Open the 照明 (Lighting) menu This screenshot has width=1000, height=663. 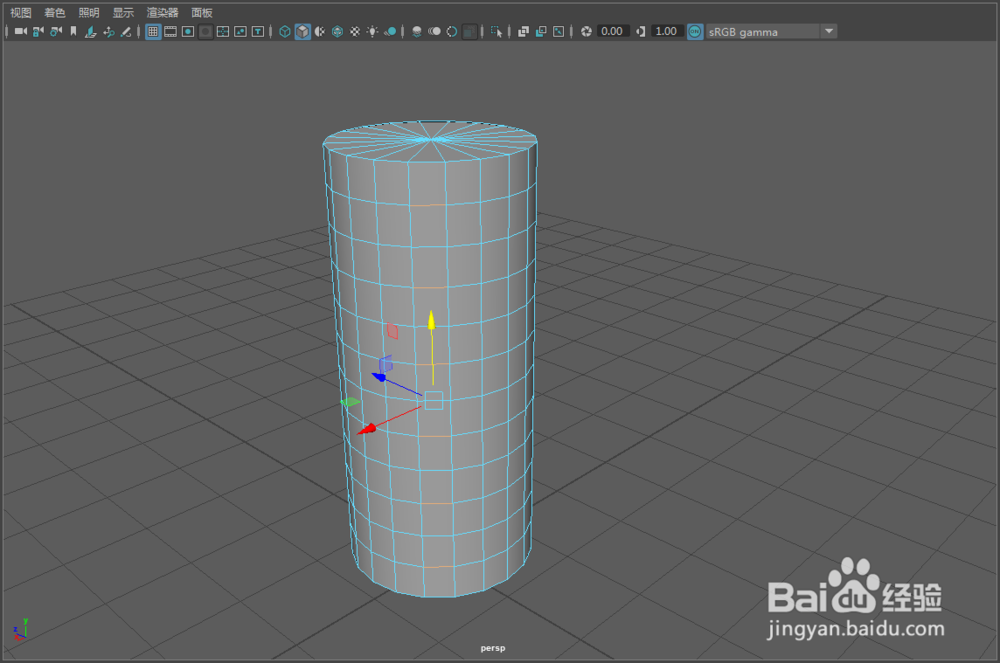89,13
